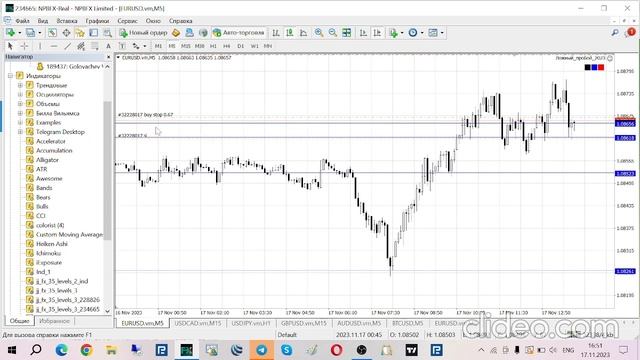Switch to H4 timeframe
The width and height of the screenshot is (640, 360).
pyautogui.click(x=227, y=46)
